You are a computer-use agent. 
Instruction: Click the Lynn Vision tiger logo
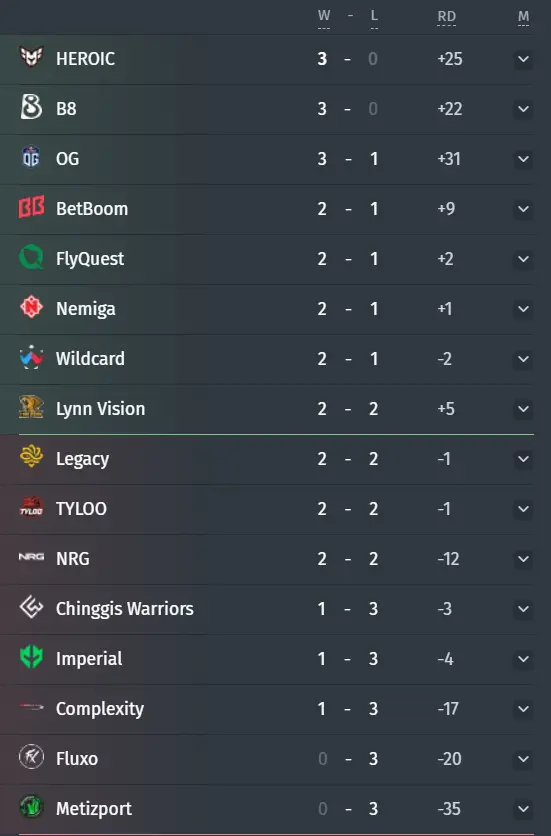click(x=31, y=407)
